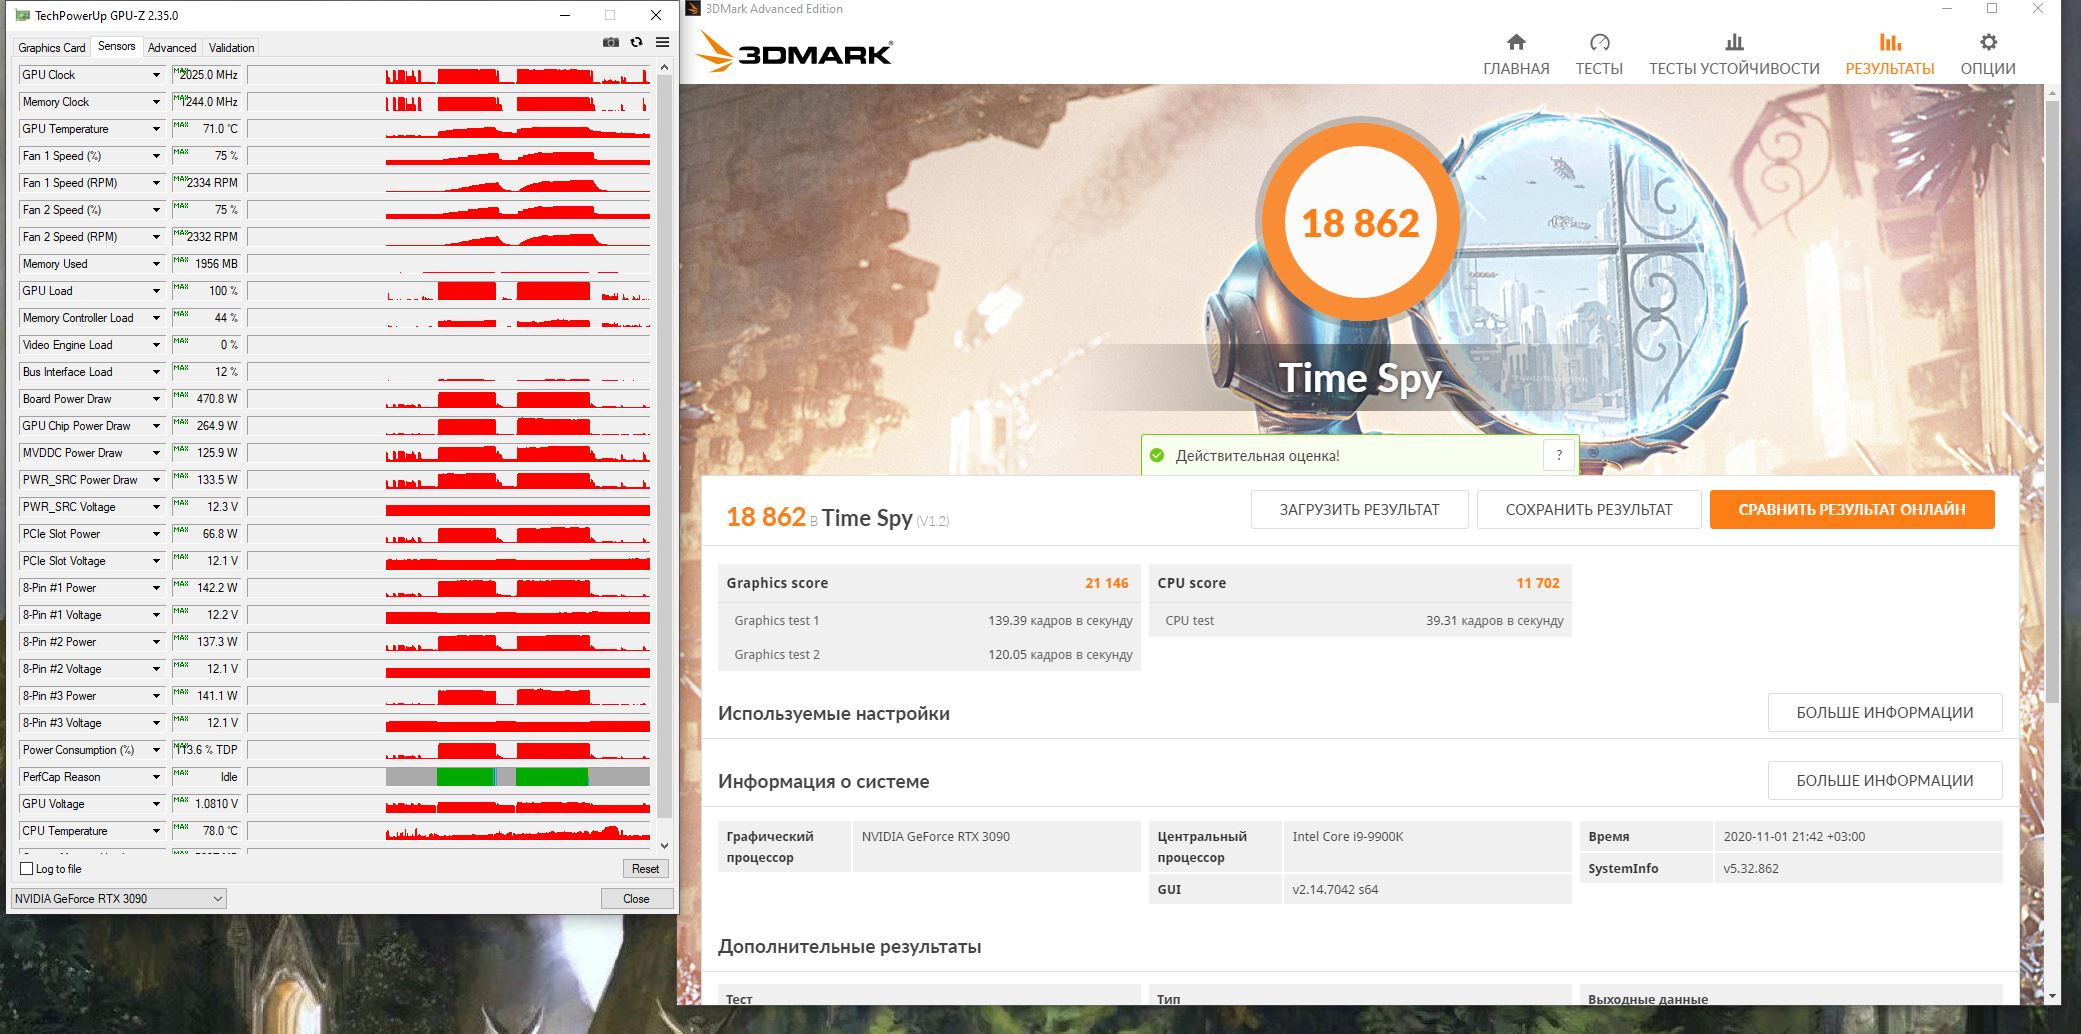
Task: Open ТЕСТЫ section label
Action: 1599,69
